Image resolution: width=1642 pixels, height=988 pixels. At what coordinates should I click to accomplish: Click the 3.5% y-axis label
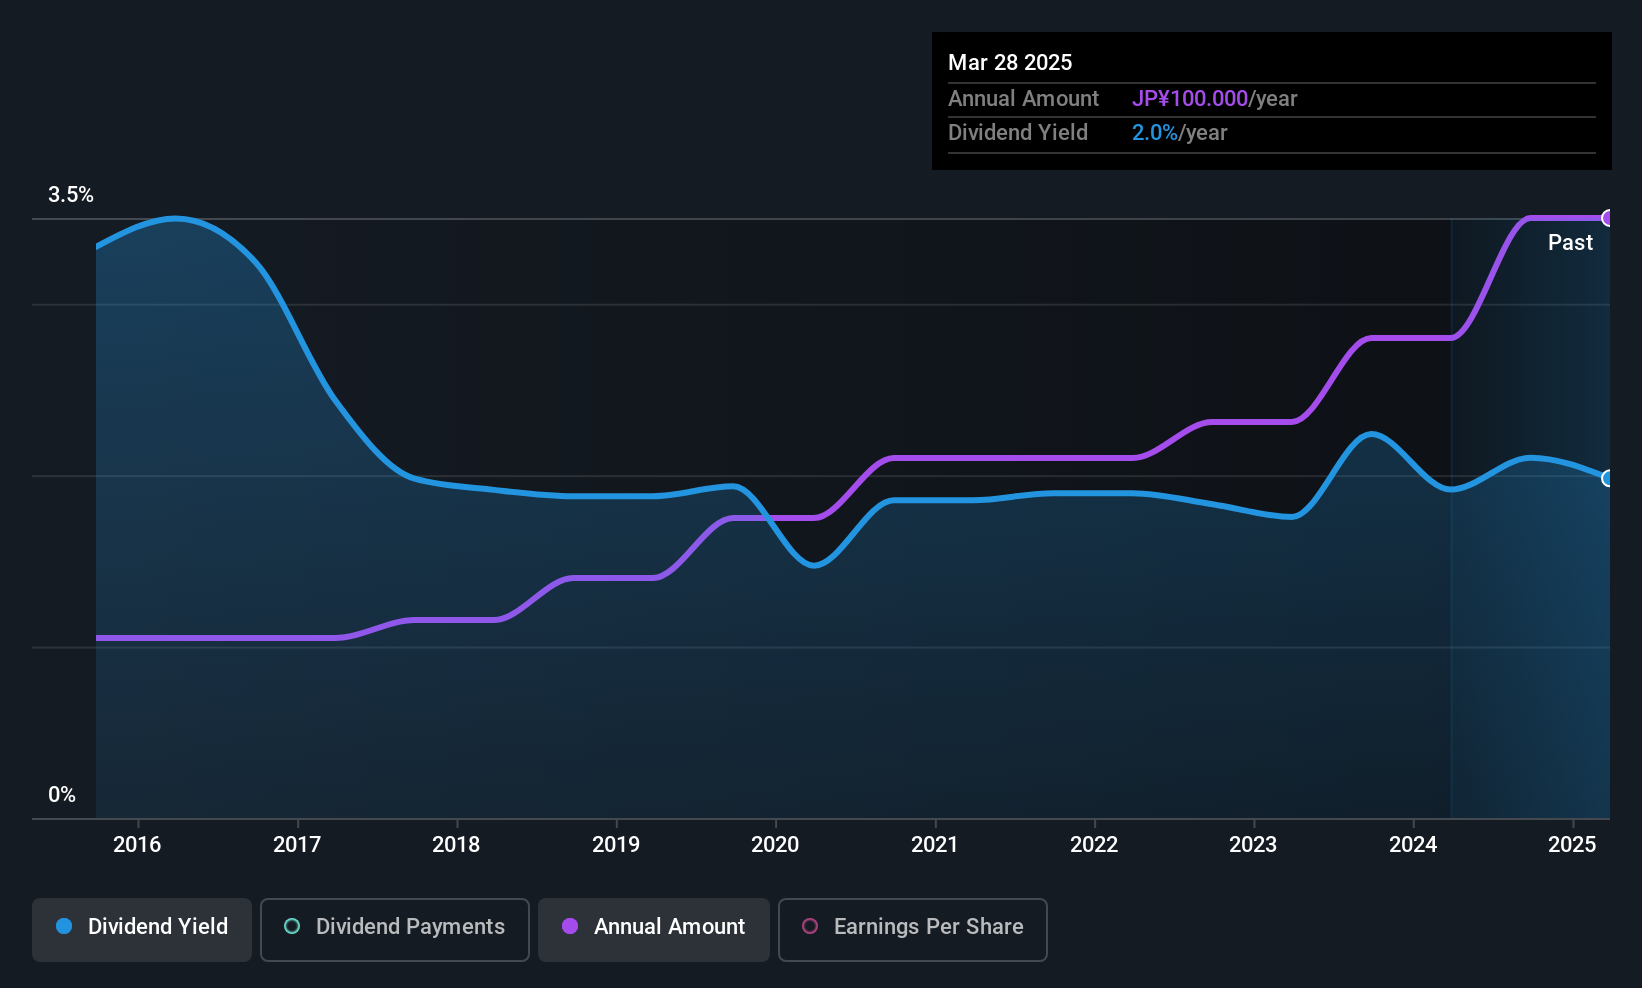[71, 195]
